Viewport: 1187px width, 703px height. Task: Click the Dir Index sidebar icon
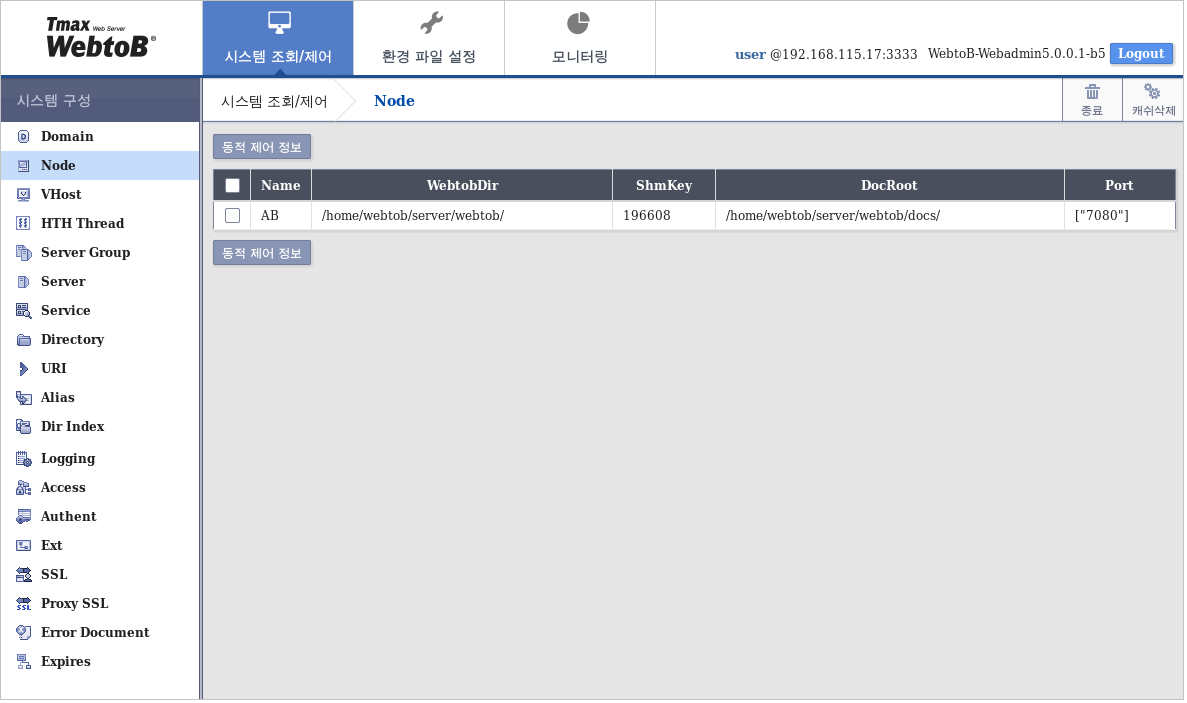coord(23,427)
